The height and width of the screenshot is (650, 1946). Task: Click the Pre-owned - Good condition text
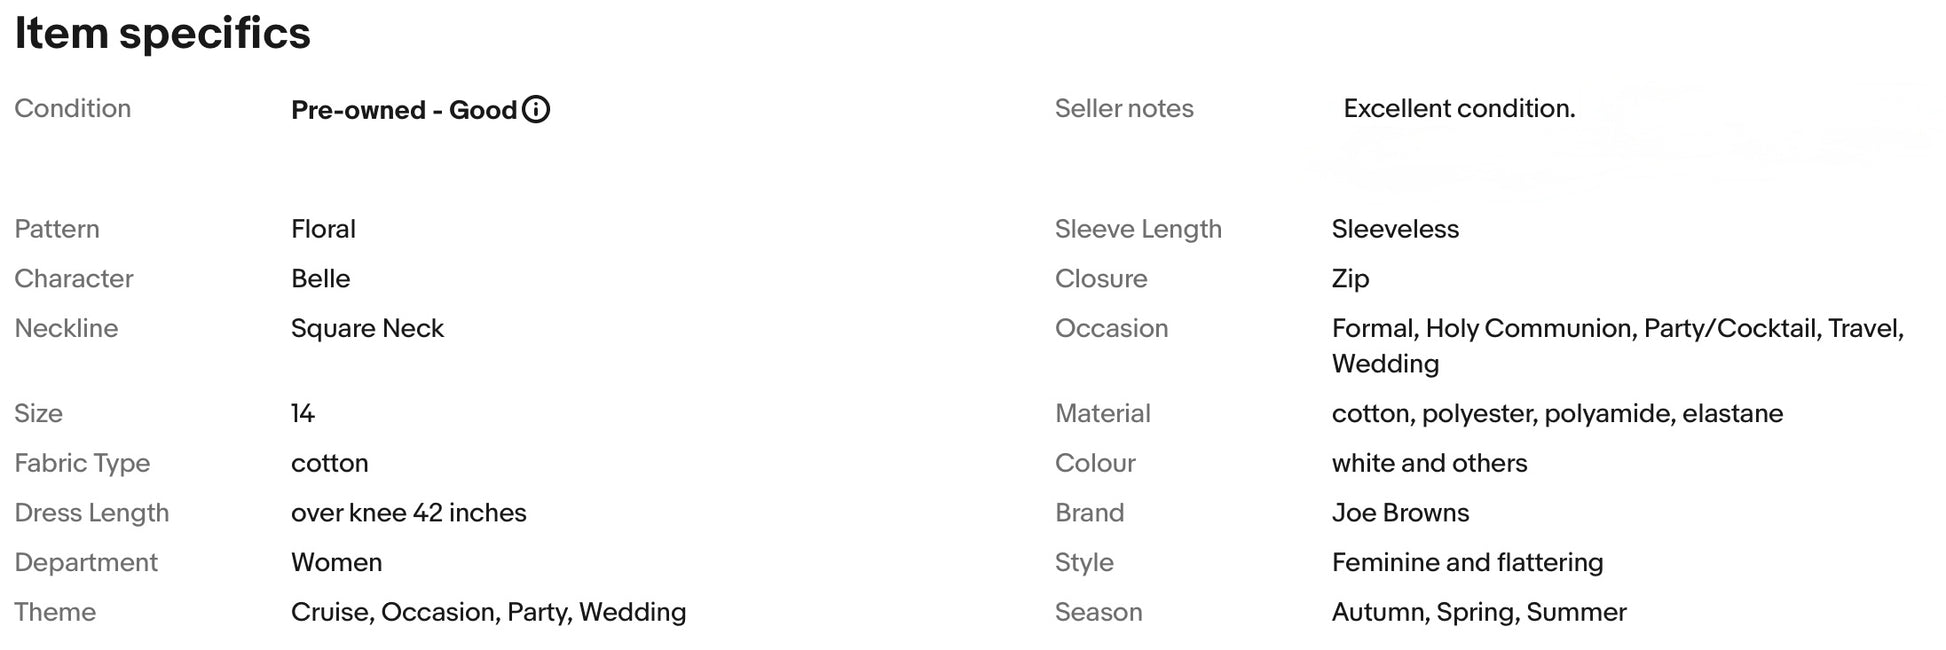point(403,110)
